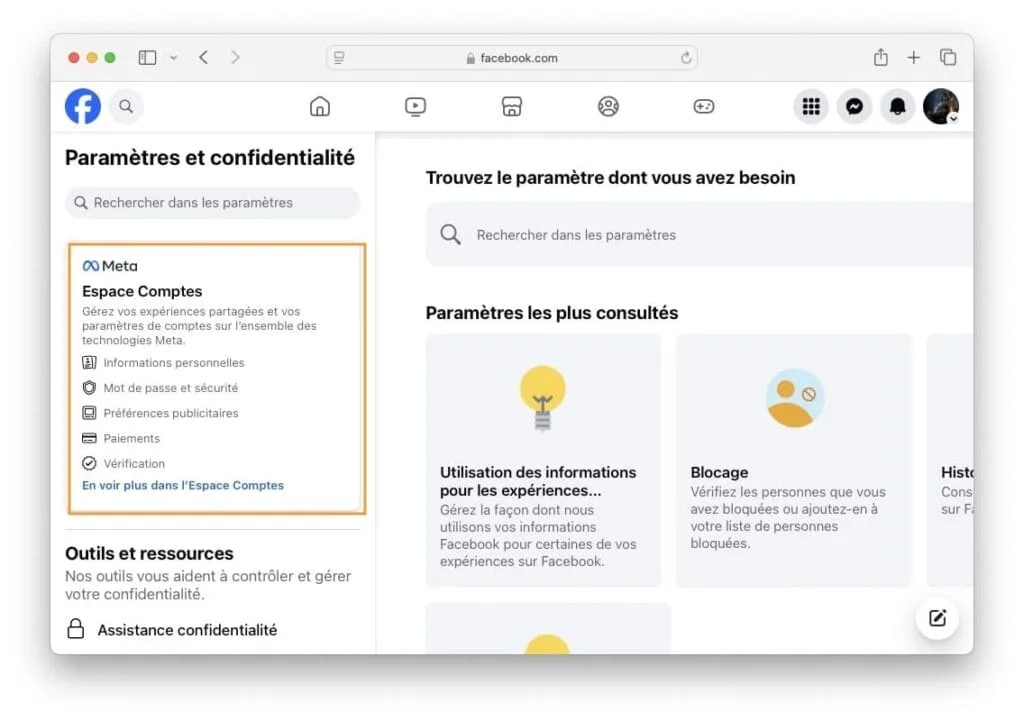
Task: Open the apps grid menu
Action: pyautogui.click(x=811, y=106)
